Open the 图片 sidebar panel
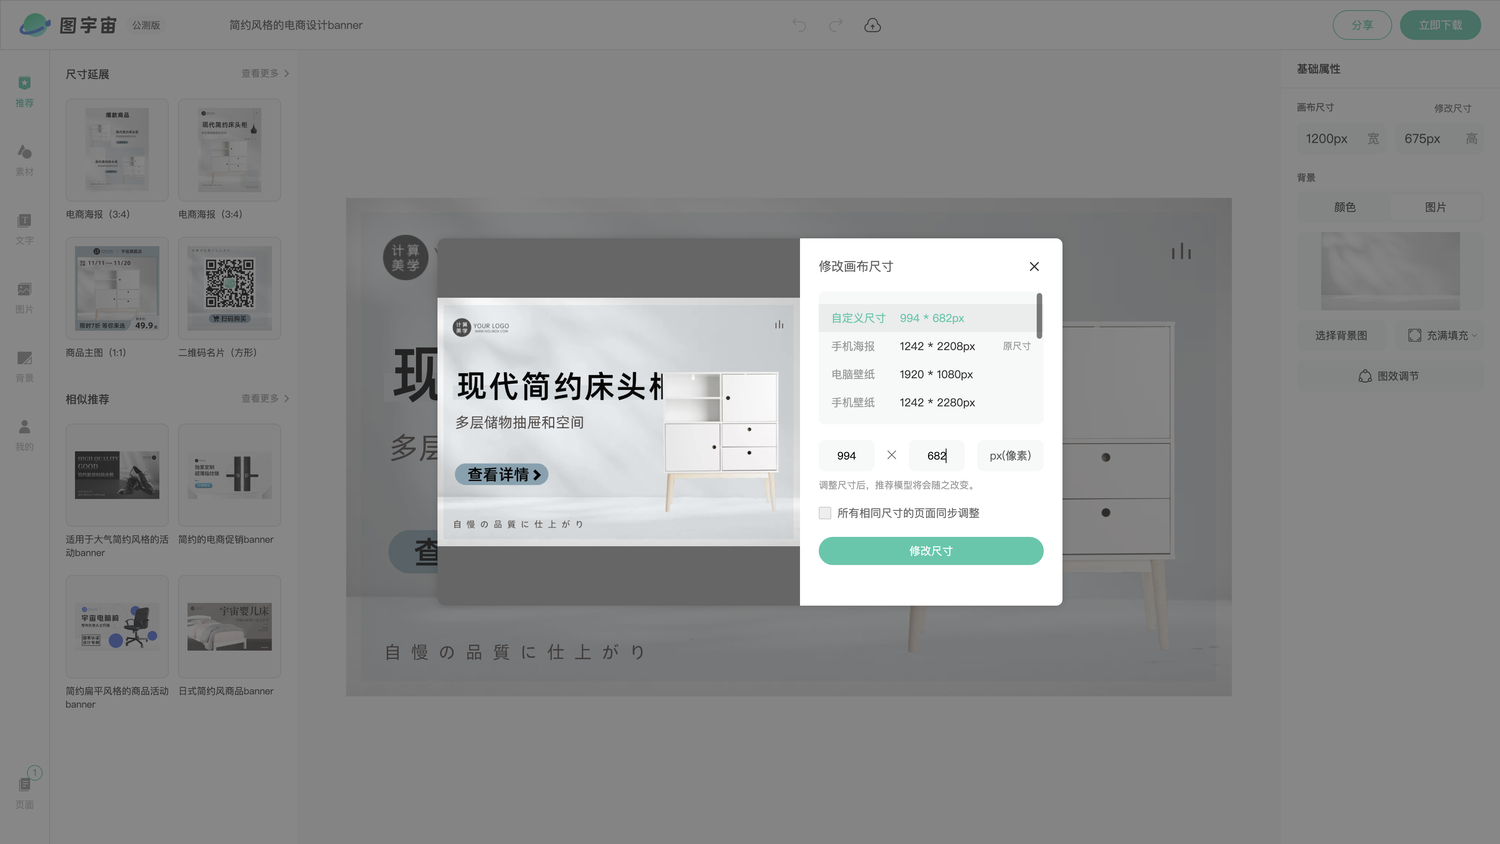 24,297
